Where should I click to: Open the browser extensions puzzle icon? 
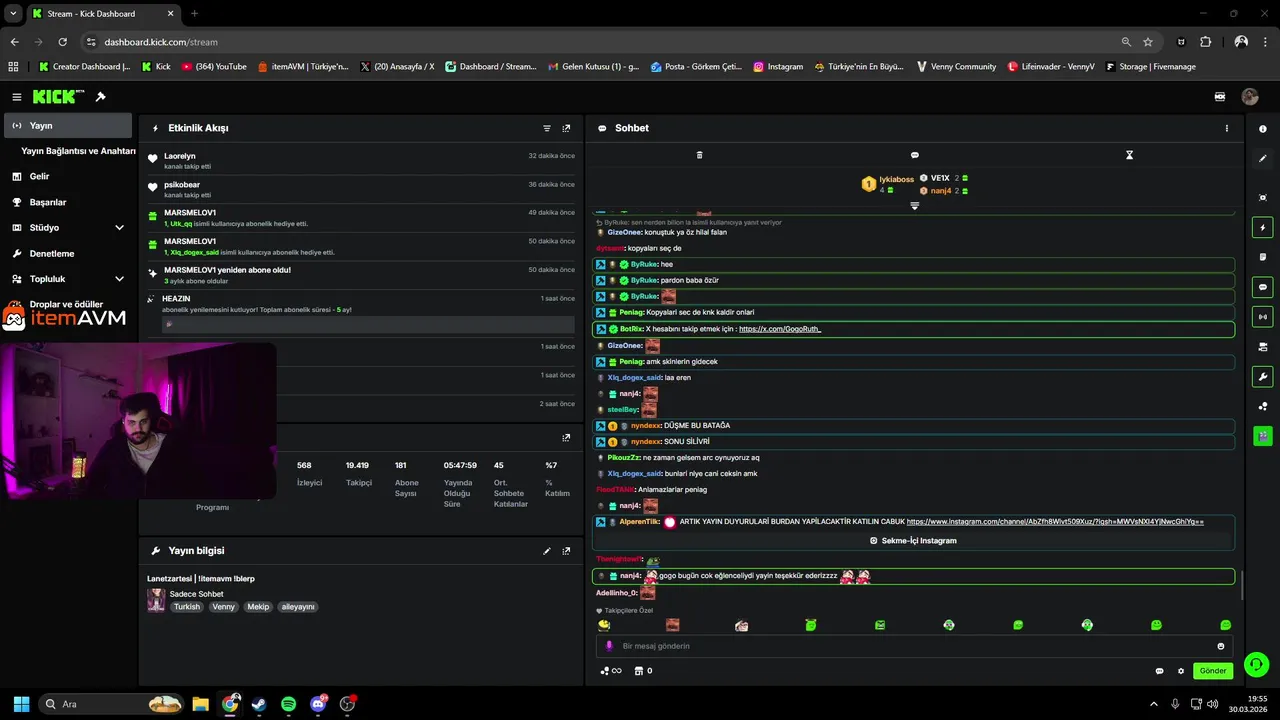click(1205, 42)
